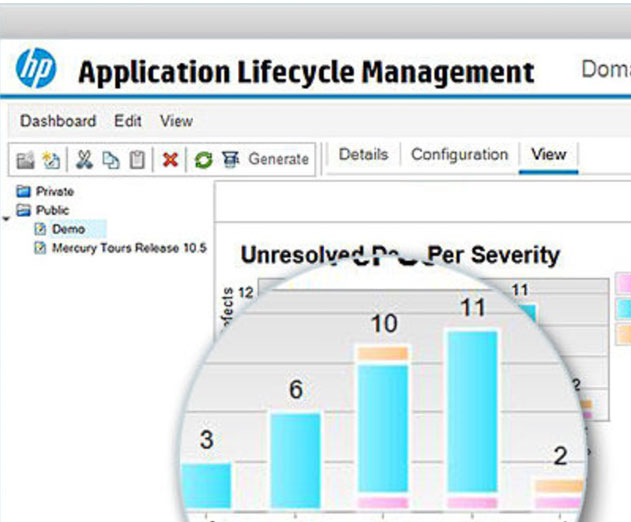Screen dimensions: 631x522
Task: Open Mercury Tours Release 10.5 page
Action: click(x=129, y=248)
